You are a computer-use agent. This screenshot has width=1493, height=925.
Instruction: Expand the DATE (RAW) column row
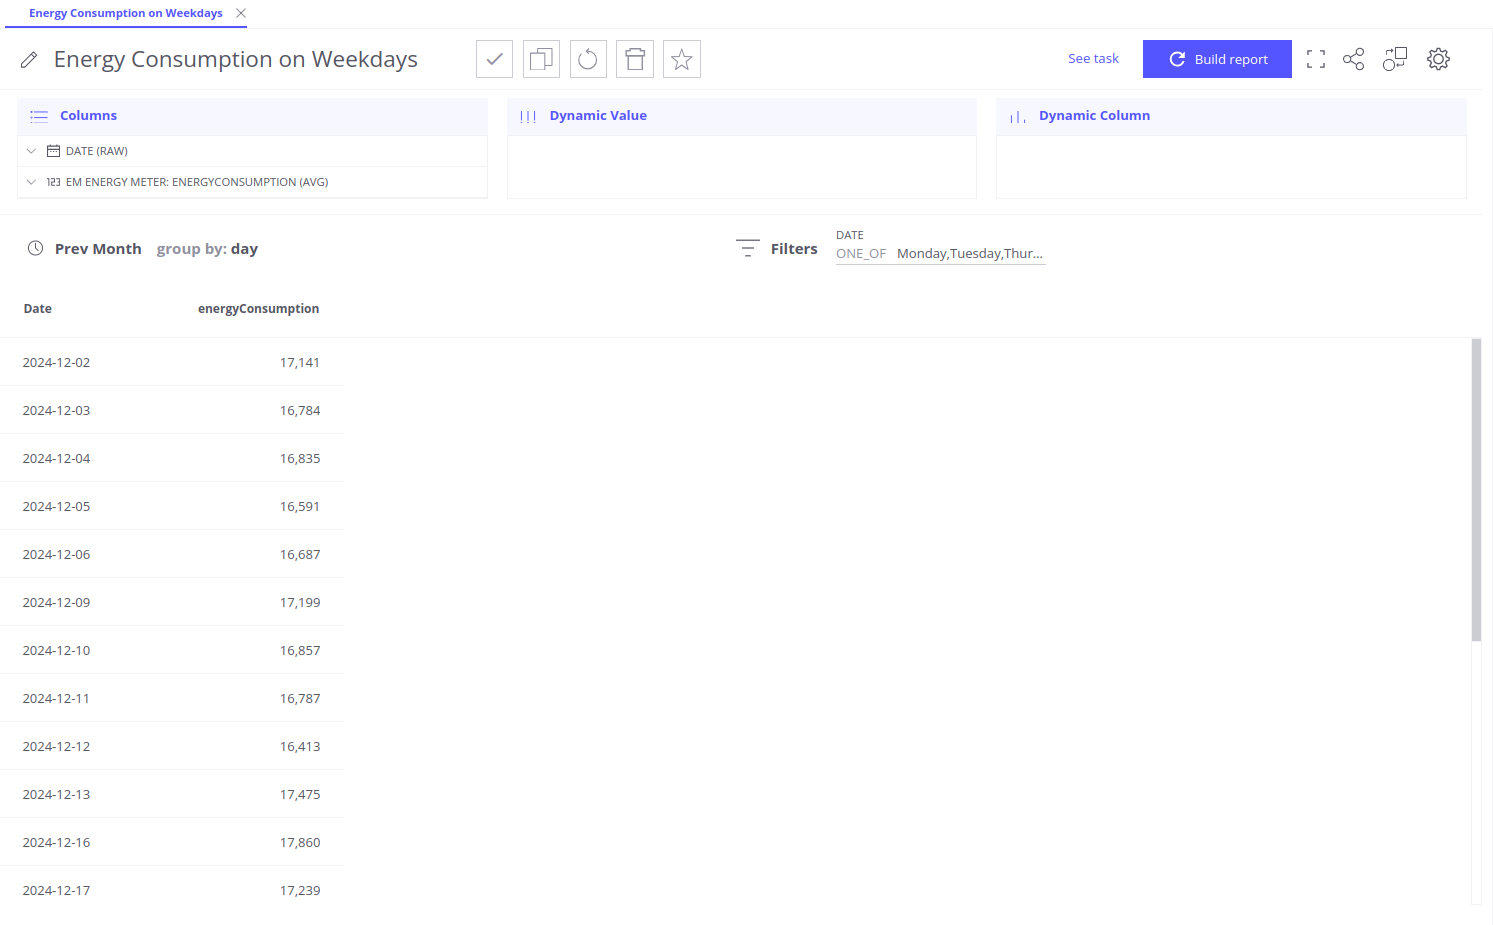tap(31, 151)
